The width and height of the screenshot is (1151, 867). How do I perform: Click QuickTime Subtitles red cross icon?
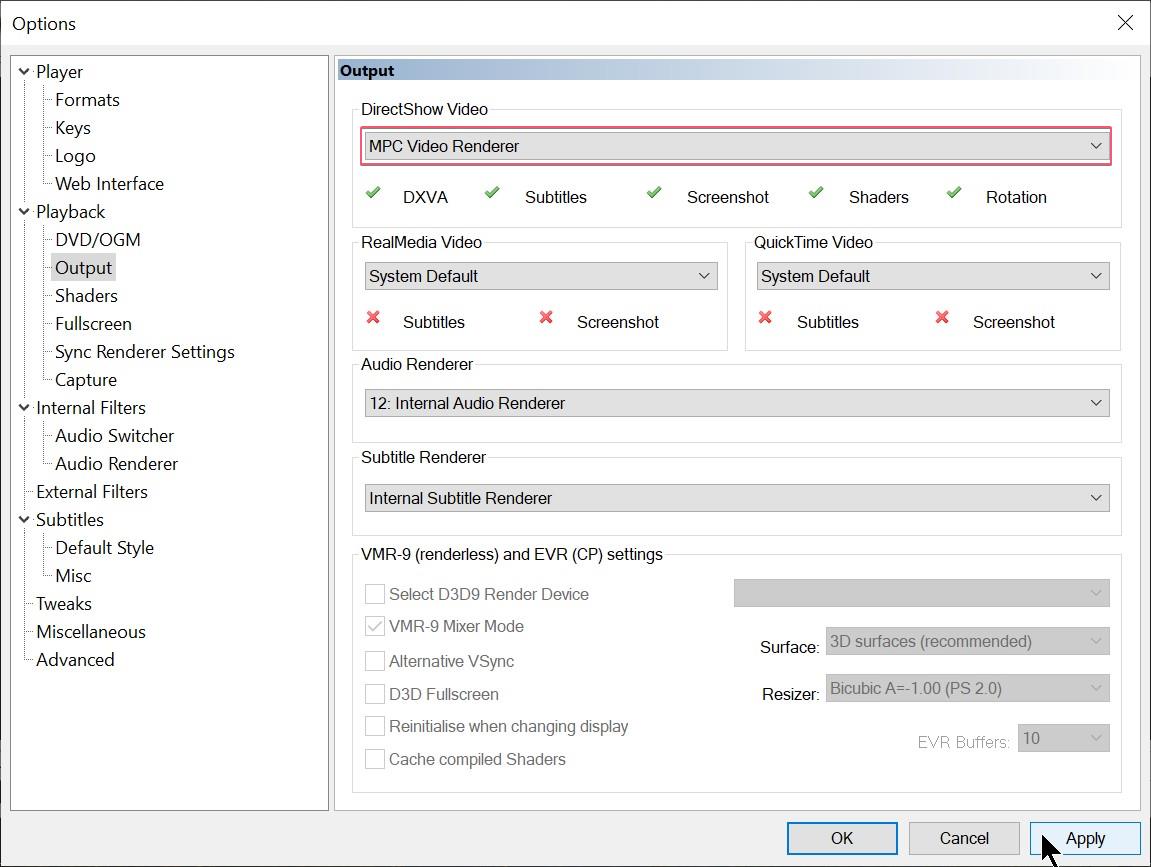765,317
